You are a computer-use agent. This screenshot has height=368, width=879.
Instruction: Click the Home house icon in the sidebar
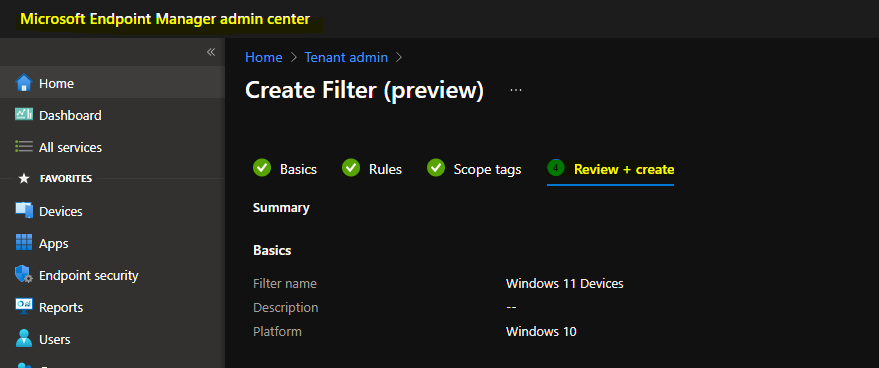pyautogui.click(x=24, y=83)
